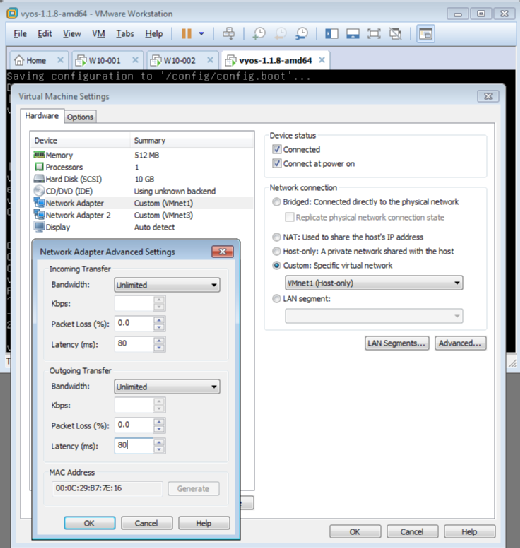Decrease outgoing Latency with down arrow
The image size is (520, 548).
[x=159, y=449]
